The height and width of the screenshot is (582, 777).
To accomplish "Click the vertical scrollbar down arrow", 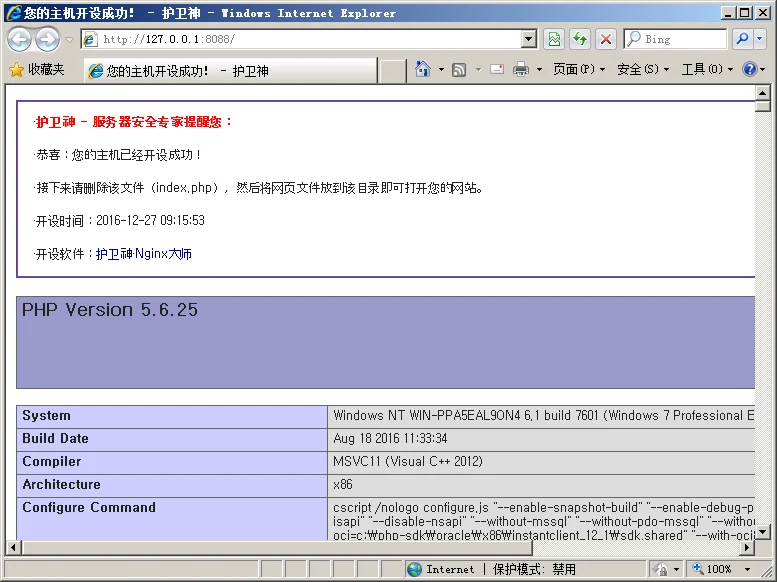I will point(762,532).
